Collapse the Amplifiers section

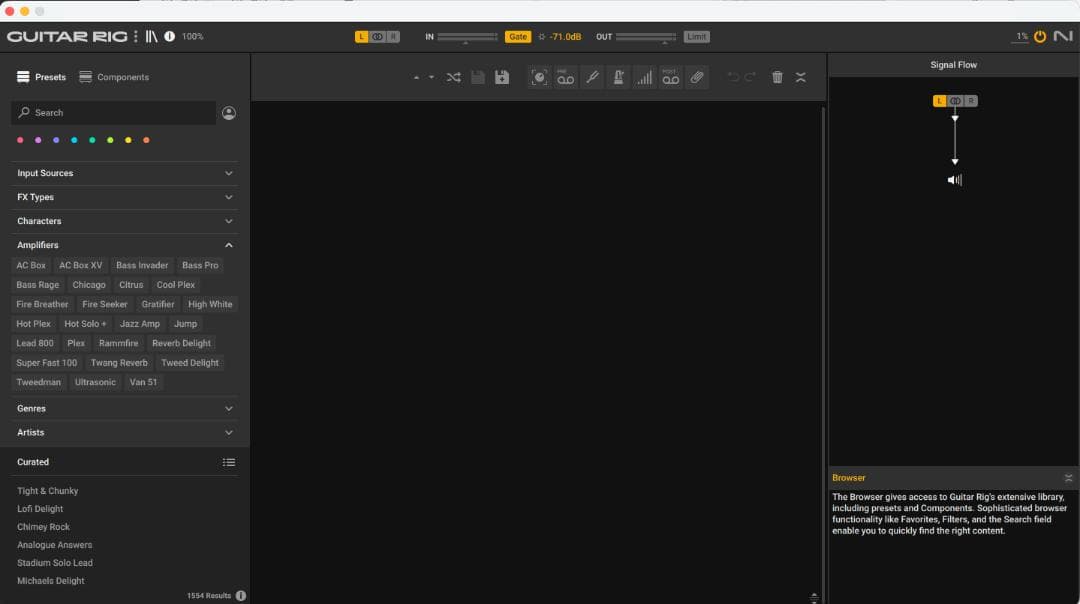(228, 245)
